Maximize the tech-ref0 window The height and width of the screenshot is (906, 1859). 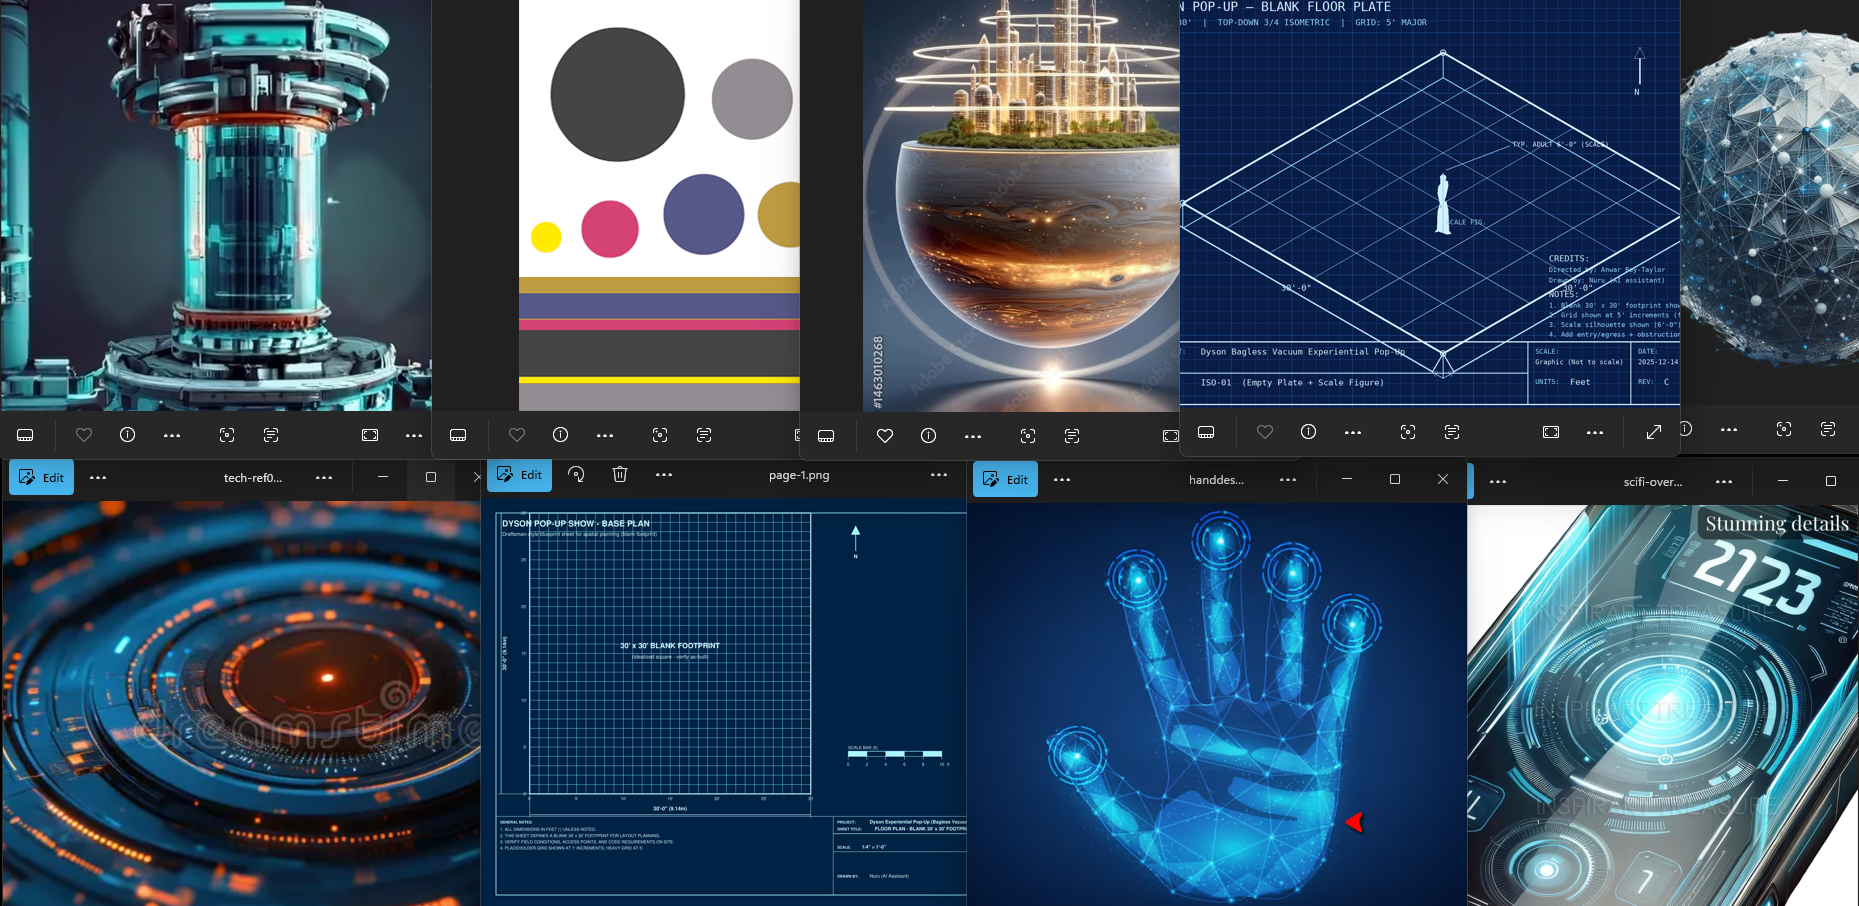[x=431, y=477]
